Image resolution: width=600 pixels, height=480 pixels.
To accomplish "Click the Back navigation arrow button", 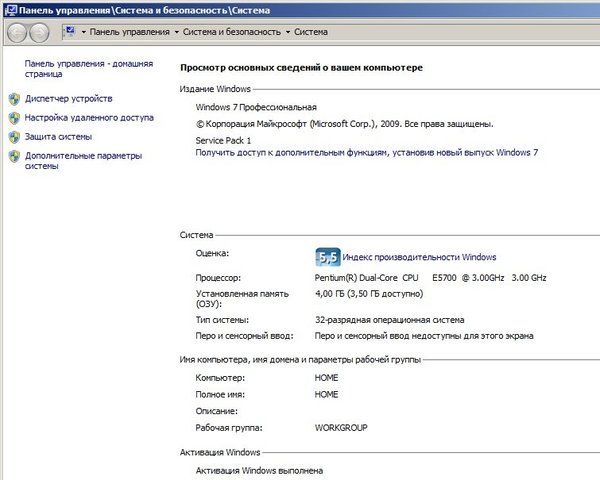I will coord(17,33).
